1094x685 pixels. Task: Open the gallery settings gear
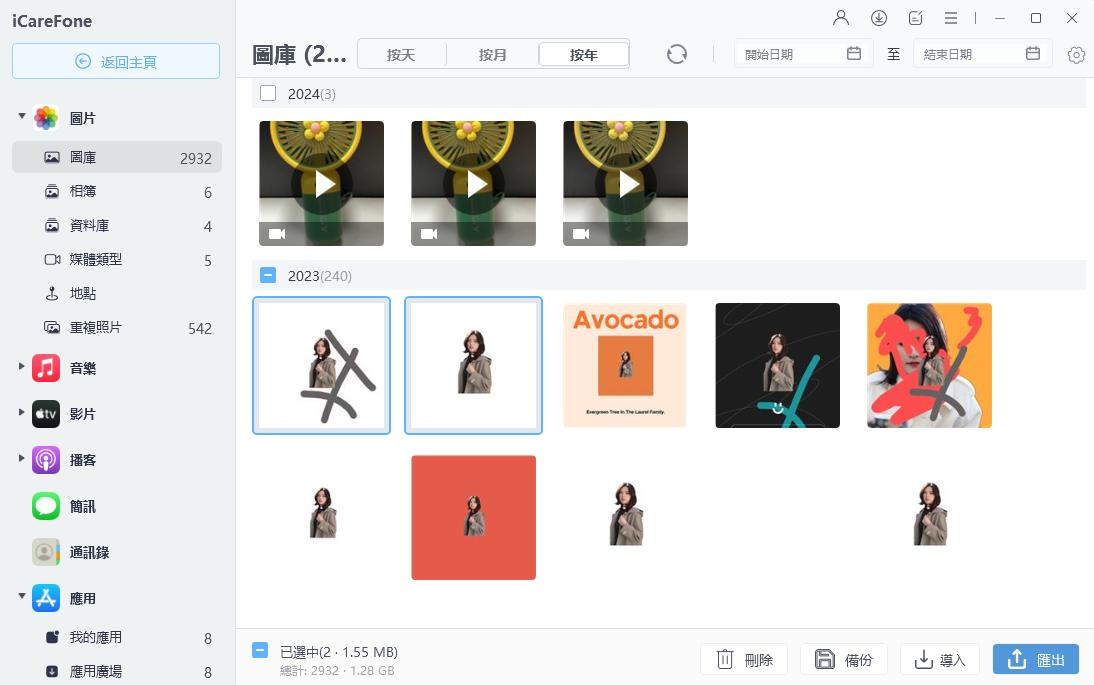coord(1076,54)
